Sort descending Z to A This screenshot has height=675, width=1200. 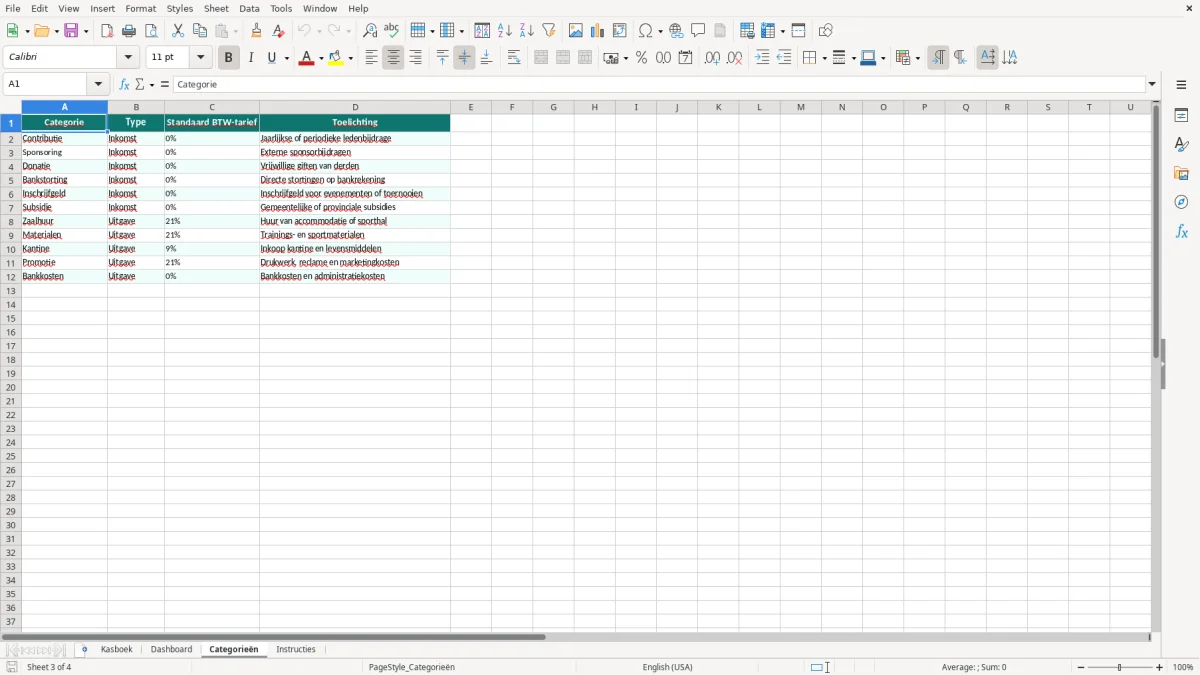pos(527,31)
